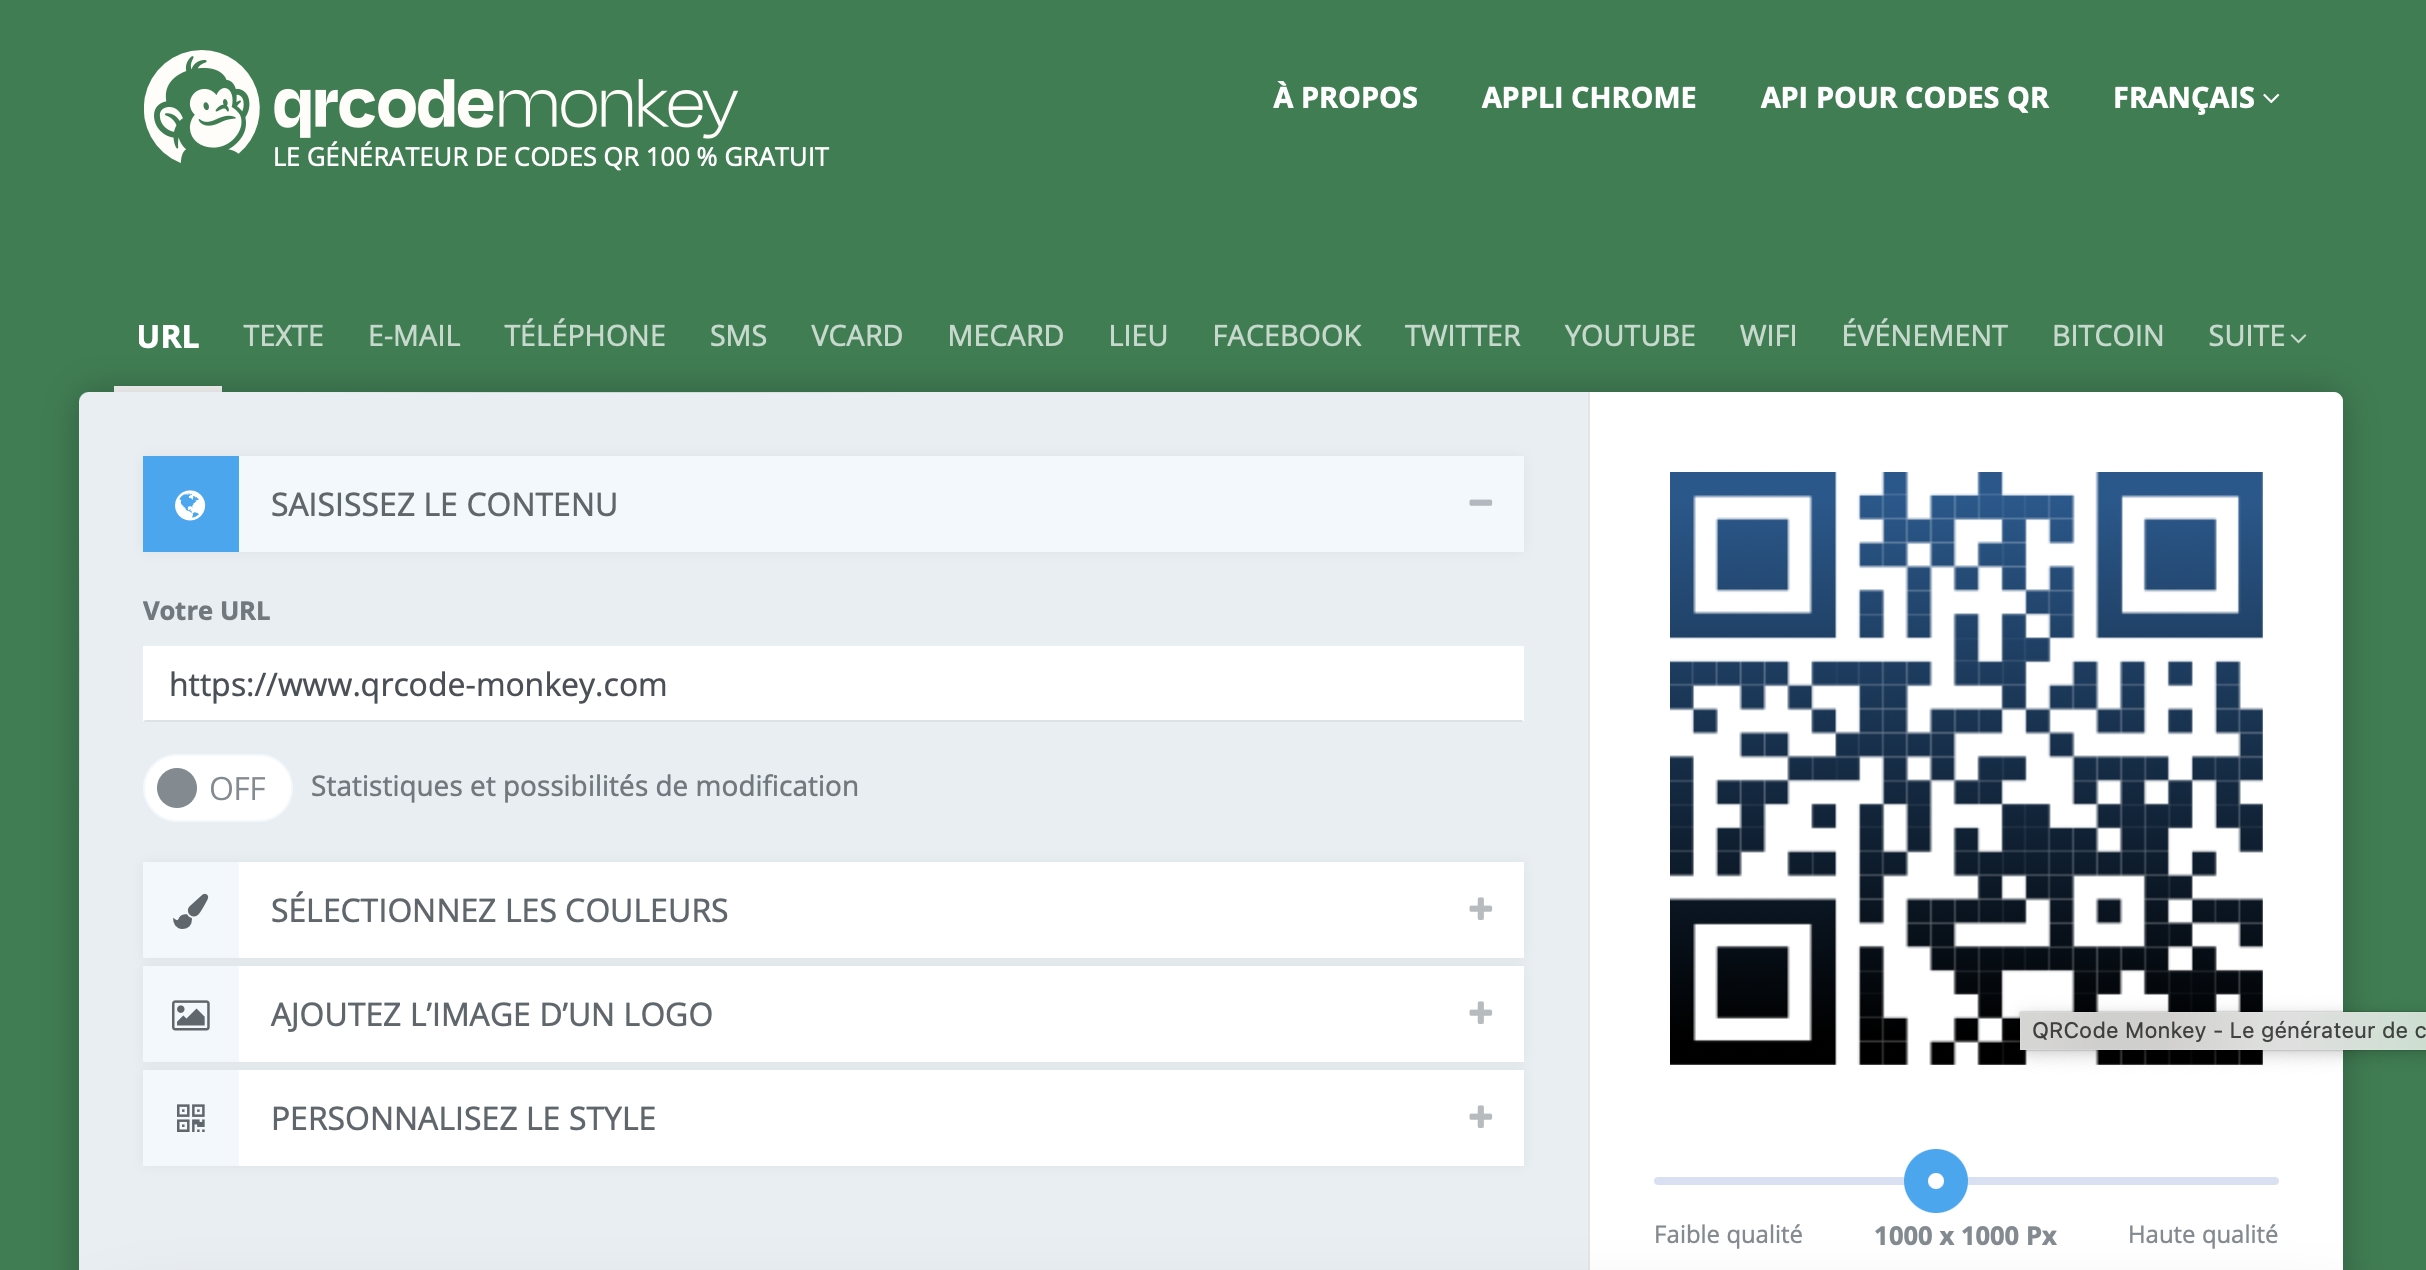
Task: Switch to the Téléphone tab
Action: click(585, 336)
